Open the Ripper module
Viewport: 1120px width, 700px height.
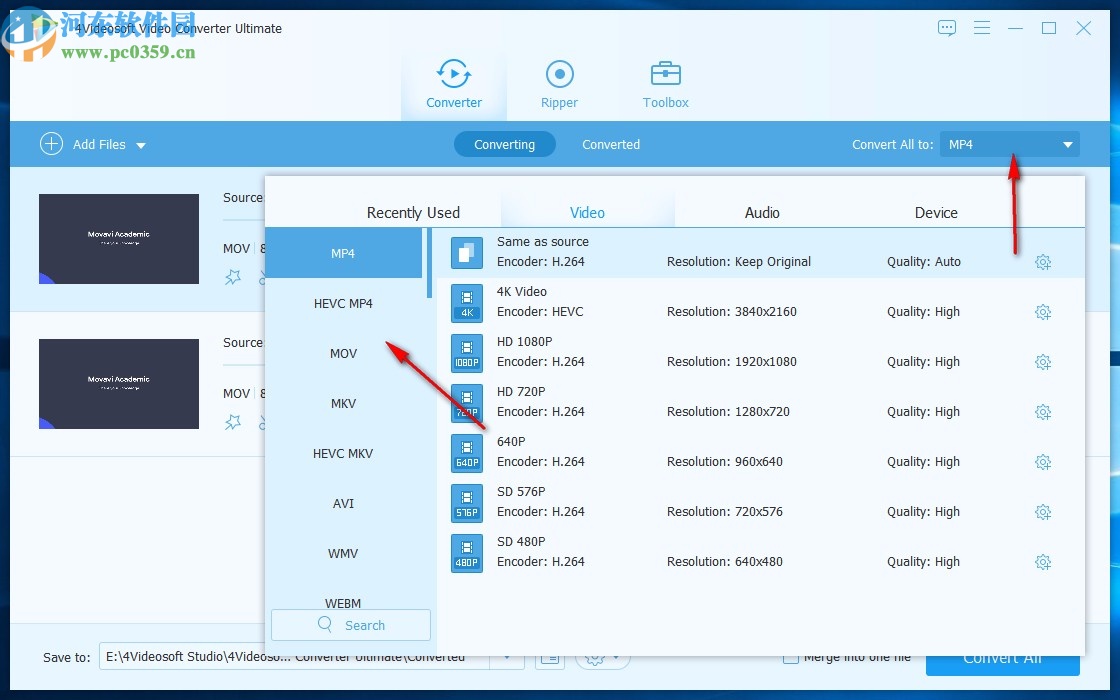(559, 84)
